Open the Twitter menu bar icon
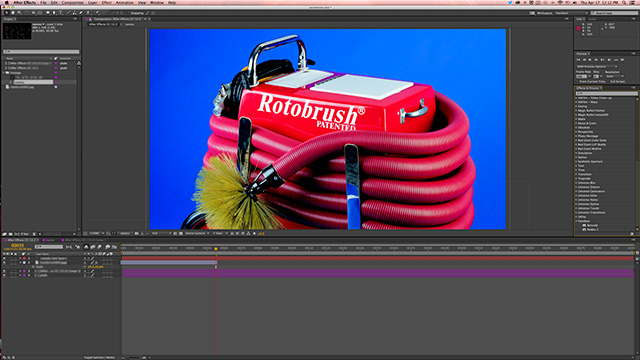The image size is (640, 360). (x=510, y=2)
